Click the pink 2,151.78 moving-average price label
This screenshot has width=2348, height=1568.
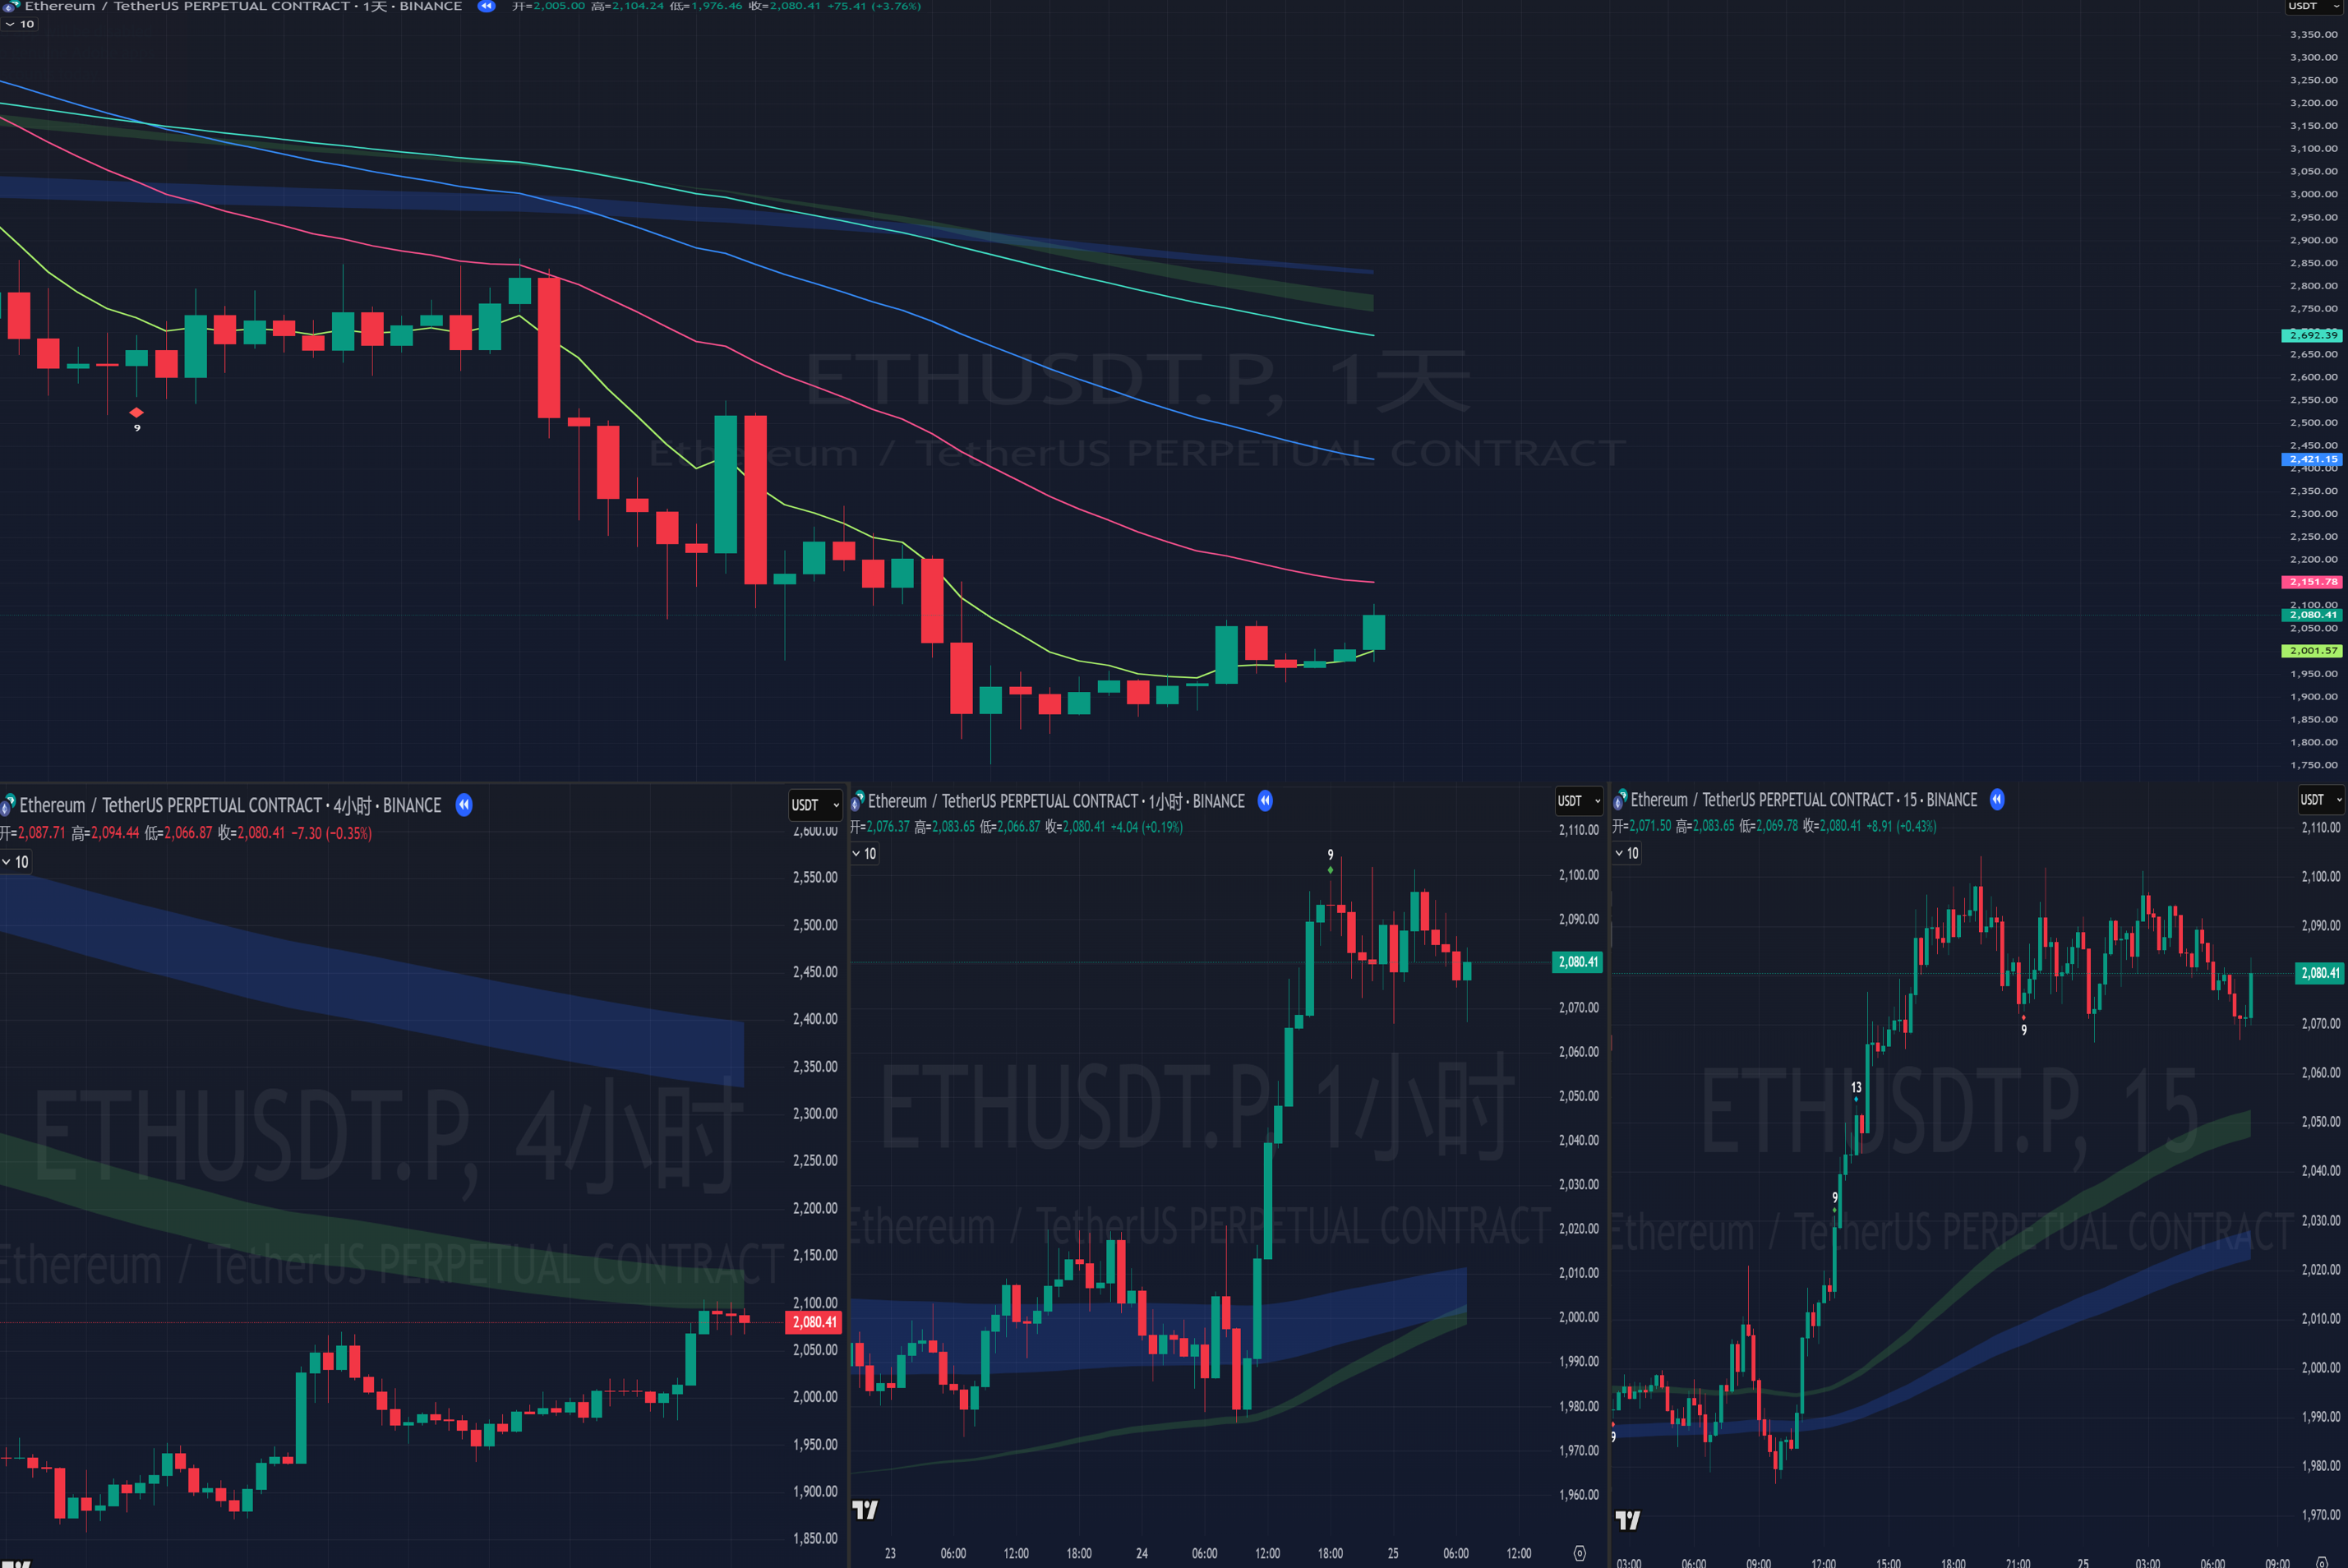(x=2311, y=582)
